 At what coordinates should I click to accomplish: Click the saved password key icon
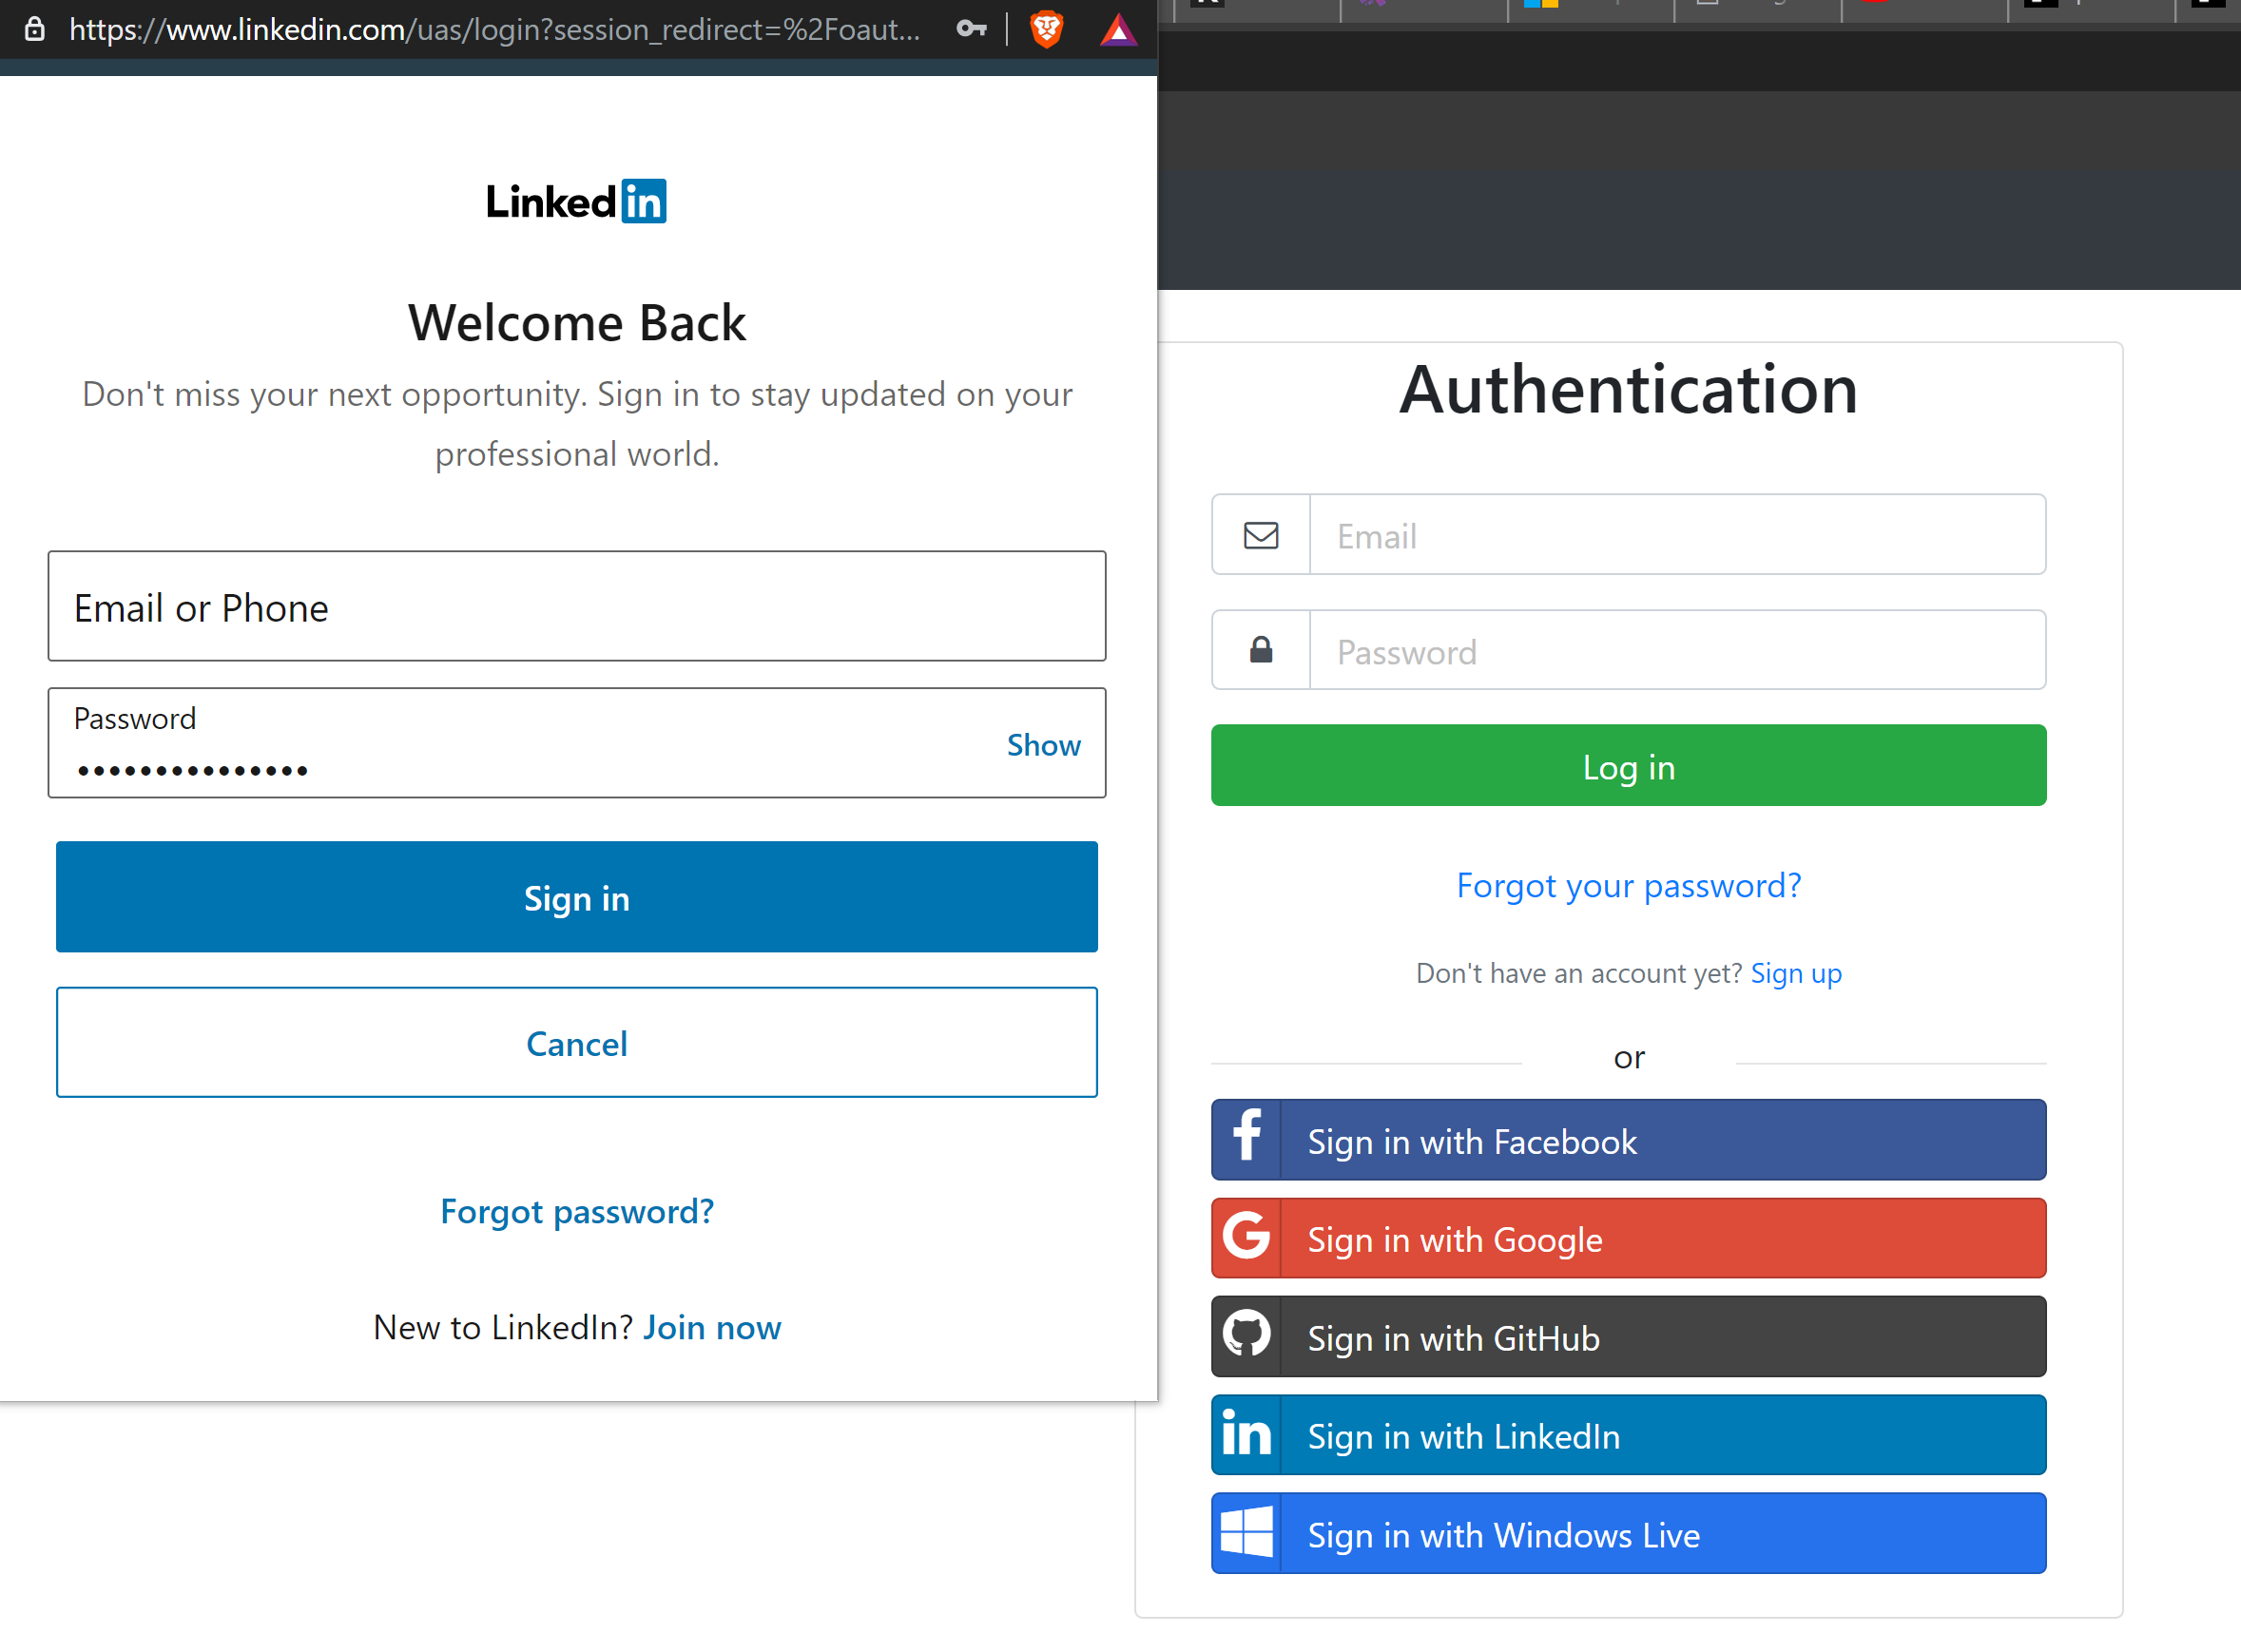pyautogui.click(x=971, y=29)
